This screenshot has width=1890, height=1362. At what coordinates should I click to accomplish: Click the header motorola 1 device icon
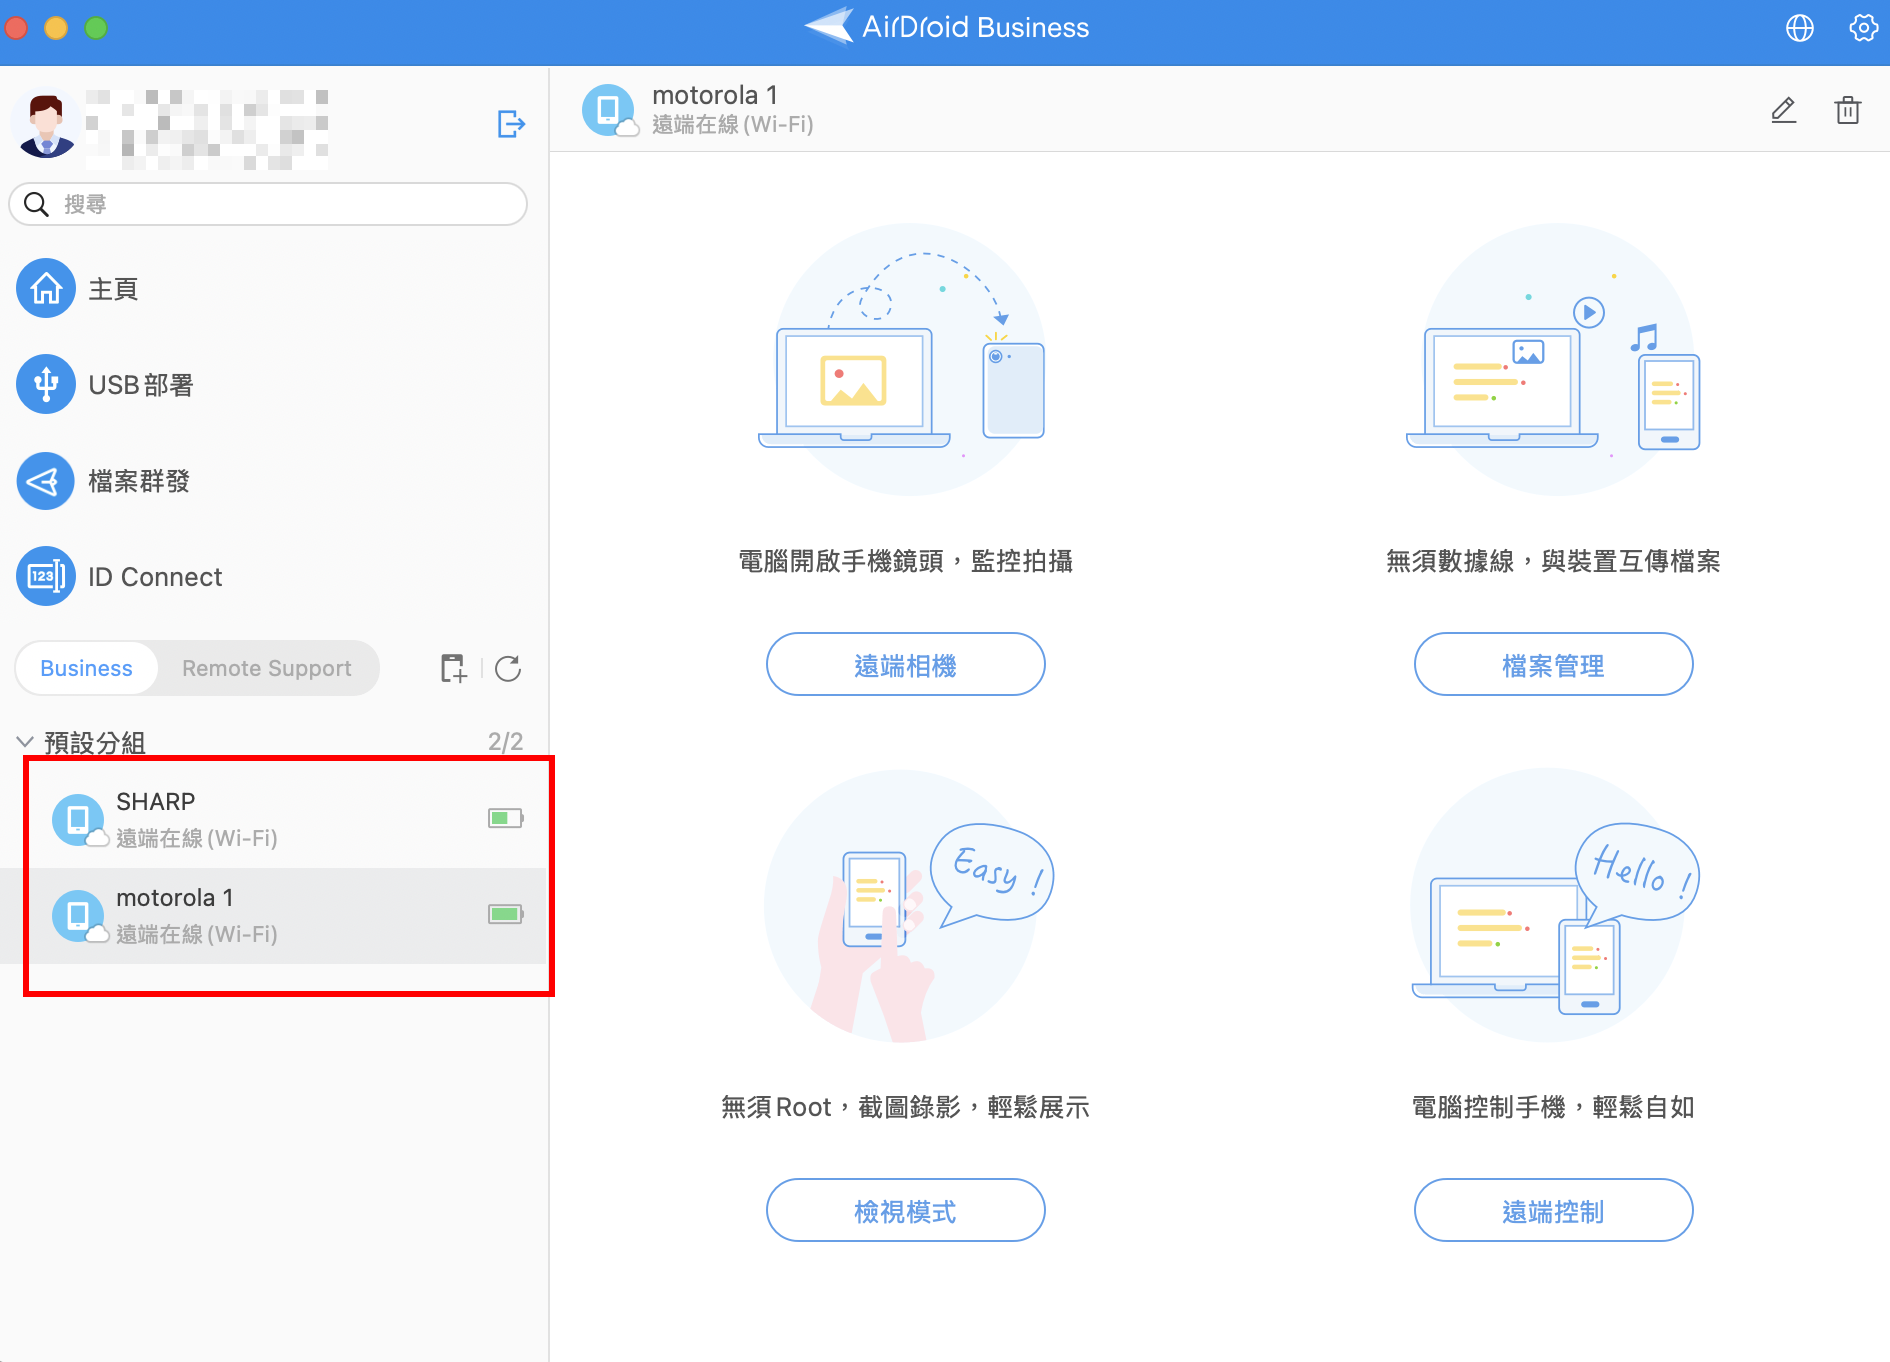pyautogui.click(x=609, y=110)
